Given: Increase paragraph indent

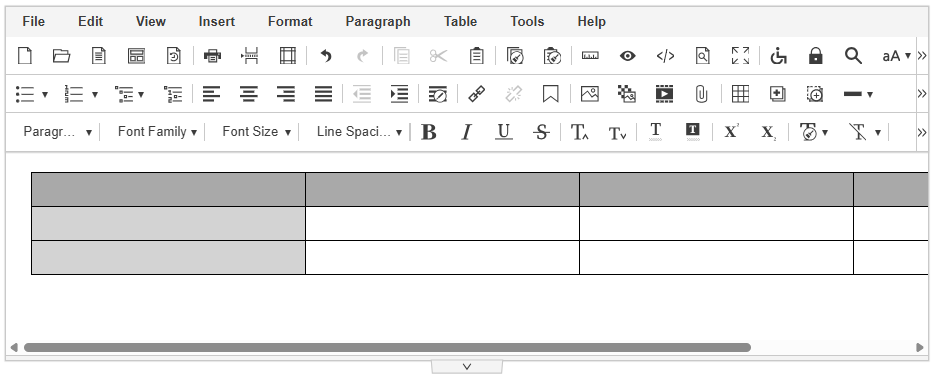Looking at the screenshot, I should [399, 94].
